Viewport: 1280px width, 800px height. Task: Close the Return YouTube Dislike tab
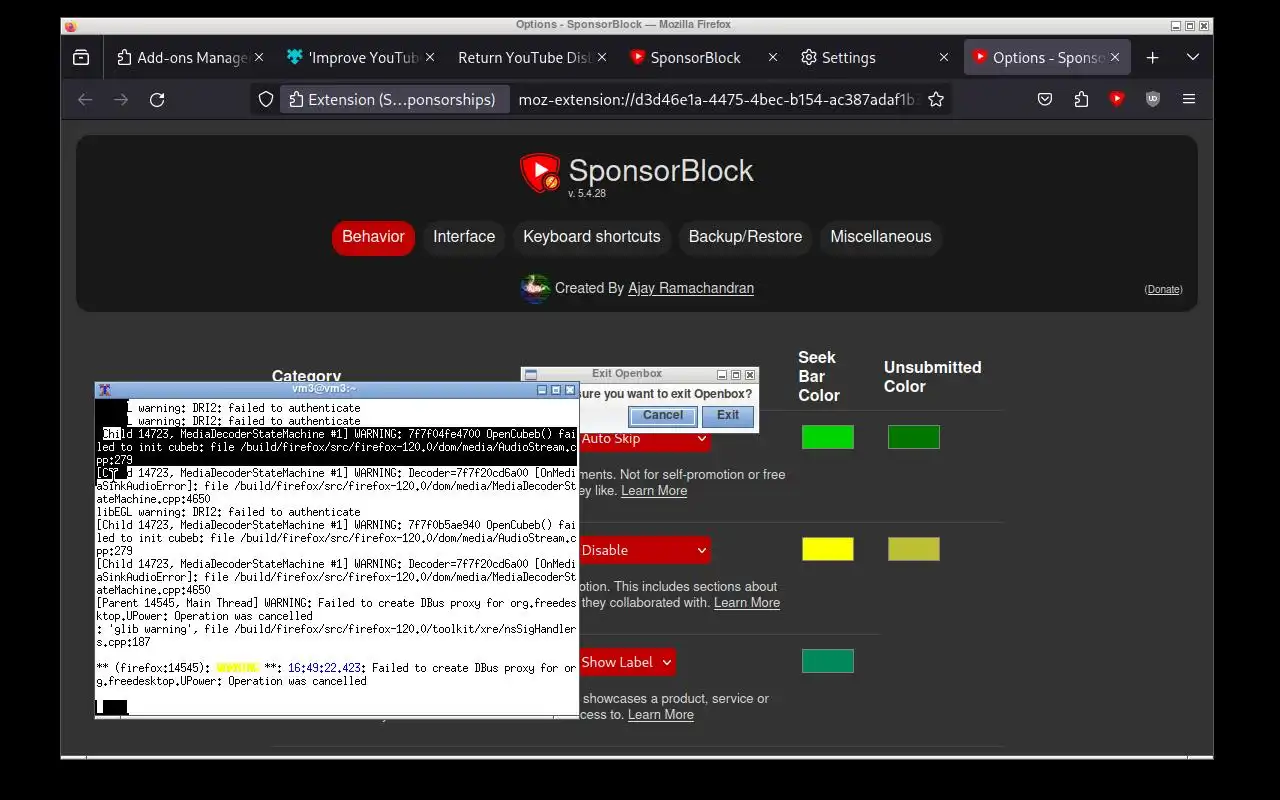(601, 58)
